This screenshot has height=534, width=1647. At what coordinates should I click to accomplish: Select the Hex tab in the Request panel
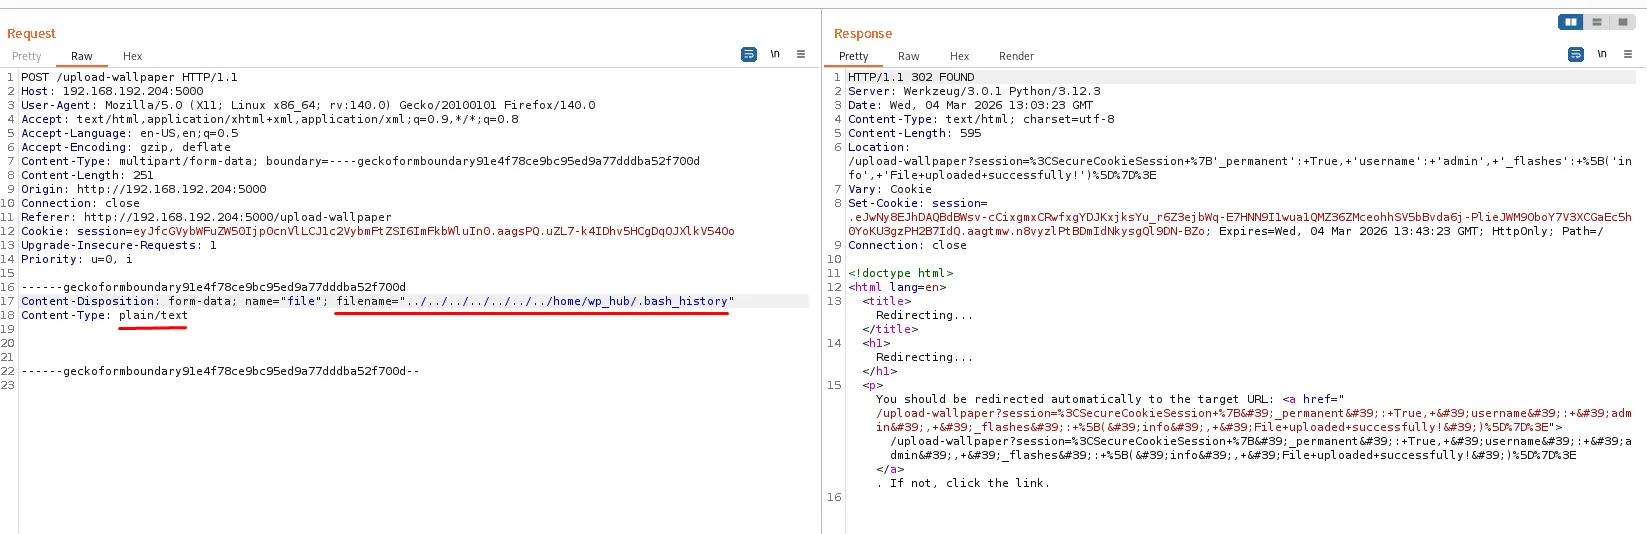[133, 56]
